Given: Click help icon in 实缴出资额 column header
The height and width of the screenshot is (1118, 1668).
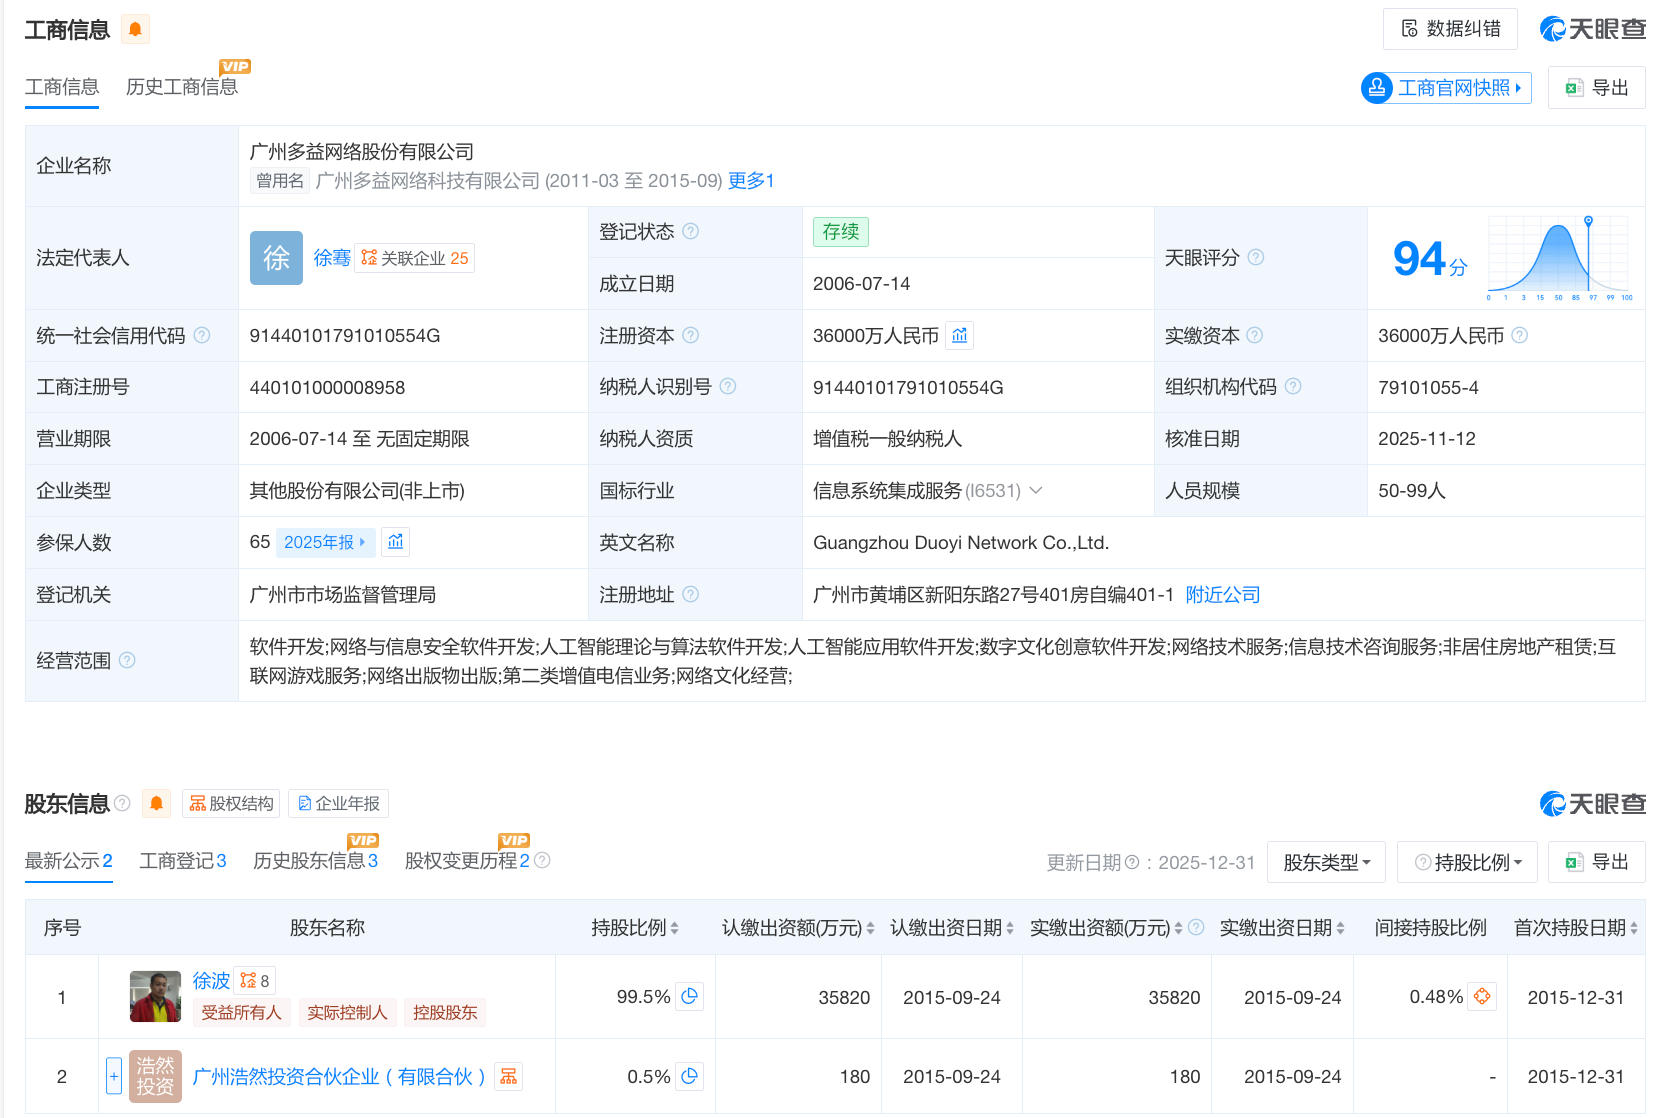Looking at the screenshot, I should tap(1196, 927).
